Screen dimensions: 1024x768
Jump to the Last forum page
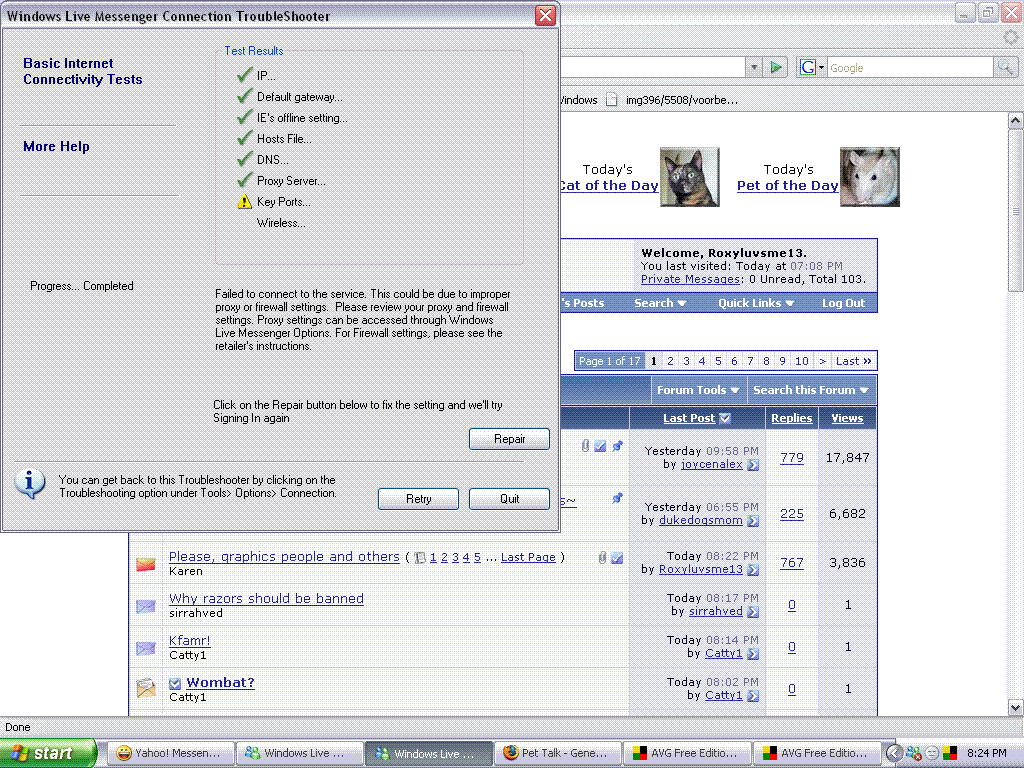pyautogui.click(x=854, y=361)
